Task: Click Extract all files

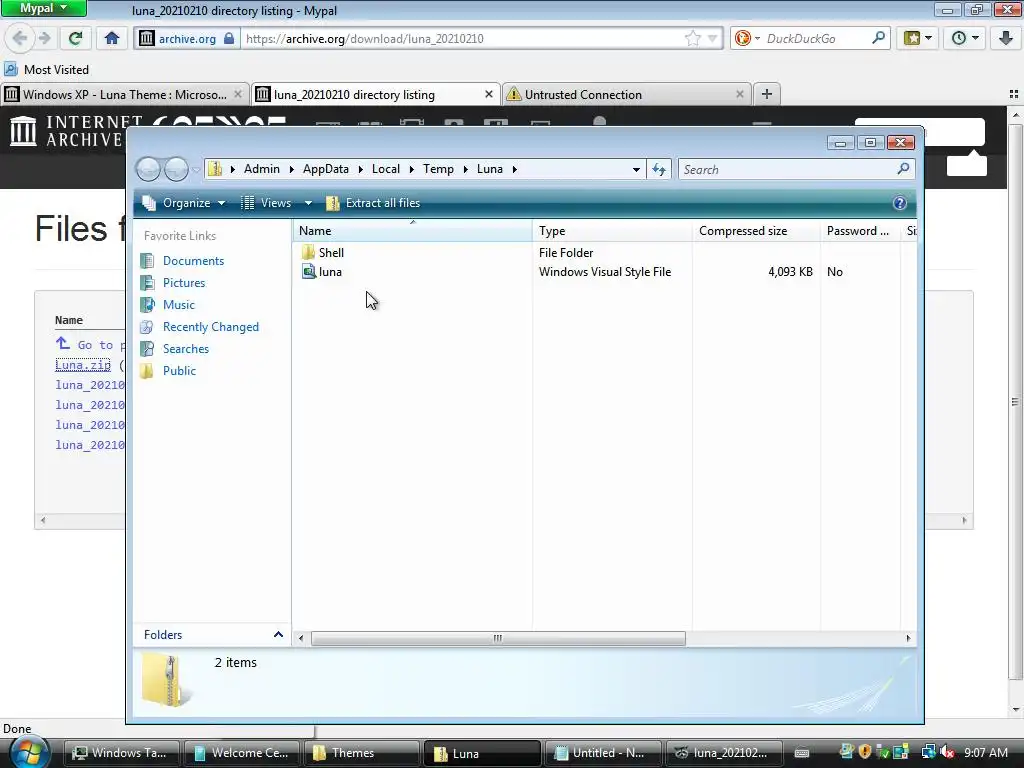Action: (x=373, y=203)
